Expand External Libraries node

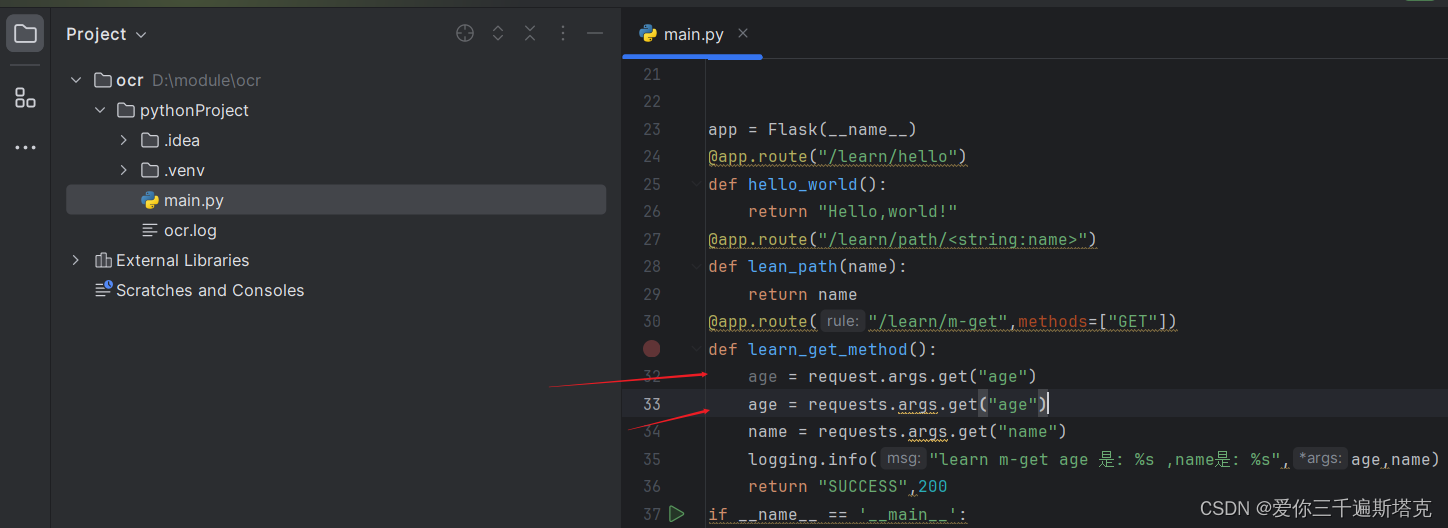(76, 260)
